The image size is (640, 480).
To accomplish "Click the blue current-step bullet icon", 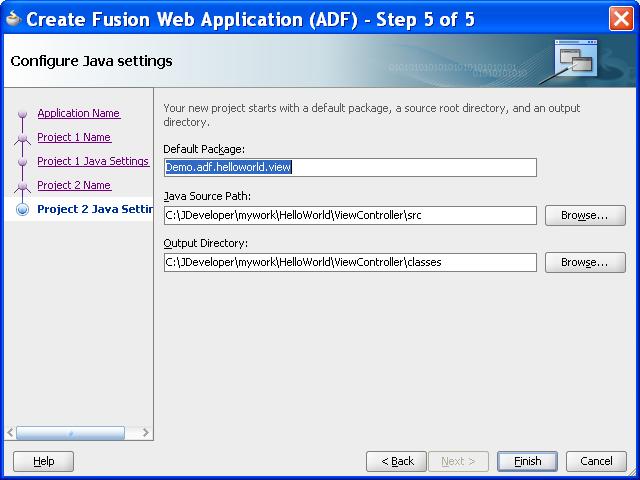I will coord(22,209).
